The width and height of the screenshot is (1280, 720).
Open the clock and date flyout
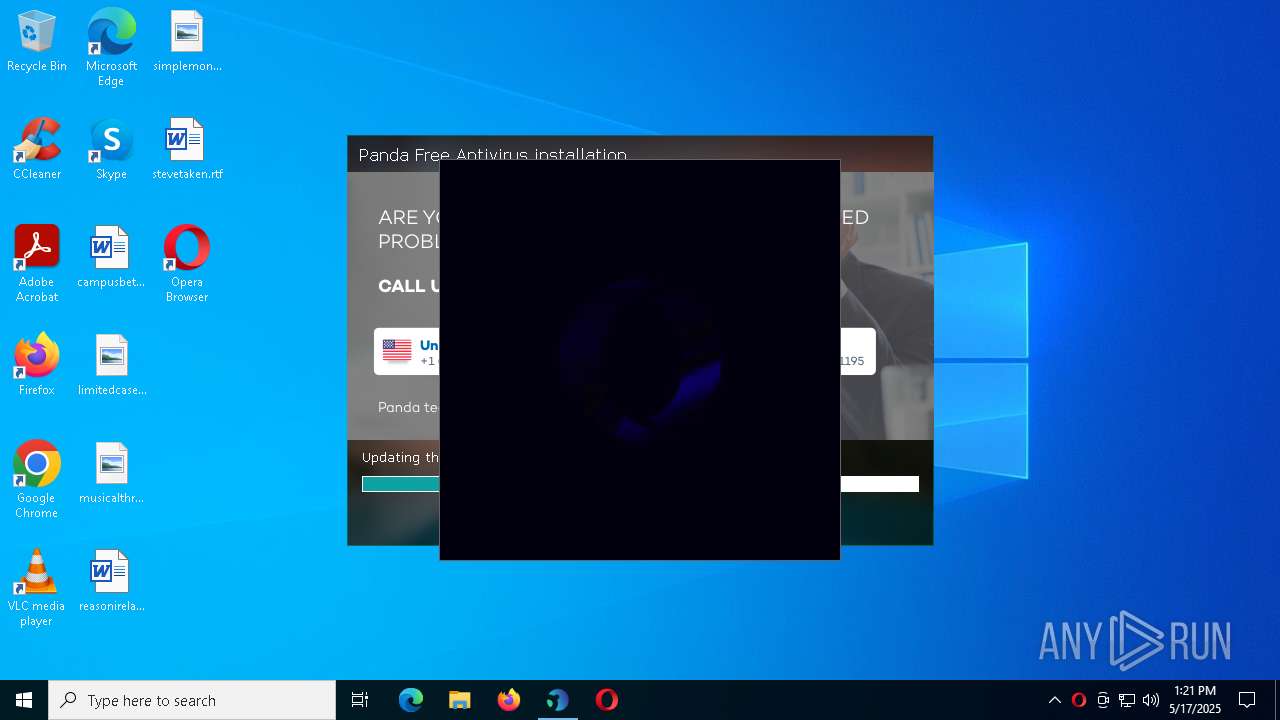pyautogui.click(x=1195, y=700)
